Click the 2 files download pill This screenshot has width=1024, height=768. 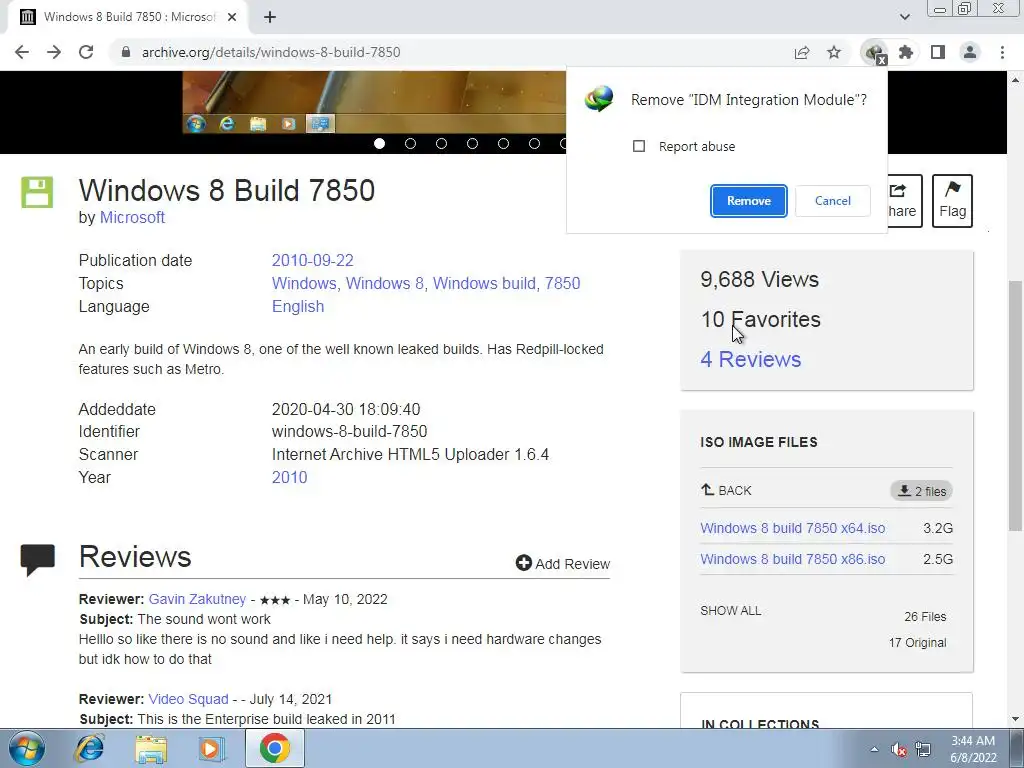point(921,491)
